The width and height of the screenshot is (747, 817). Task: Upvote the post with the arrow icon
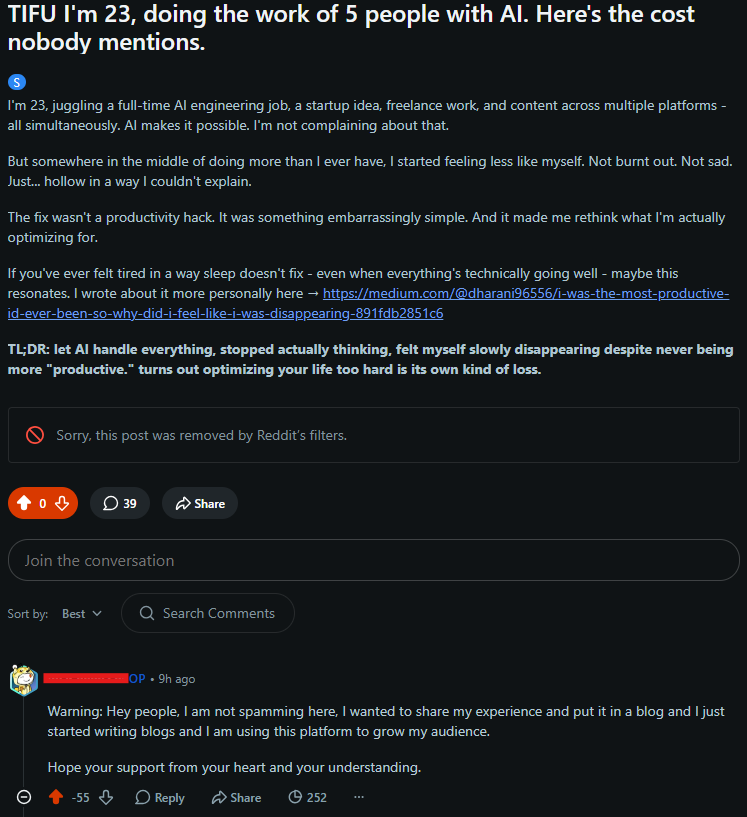[x=24, y=503]
